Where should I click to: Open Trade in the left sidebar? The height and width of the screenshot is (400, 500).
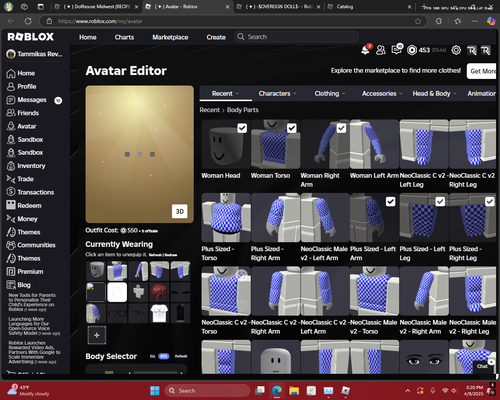[20, 179]
